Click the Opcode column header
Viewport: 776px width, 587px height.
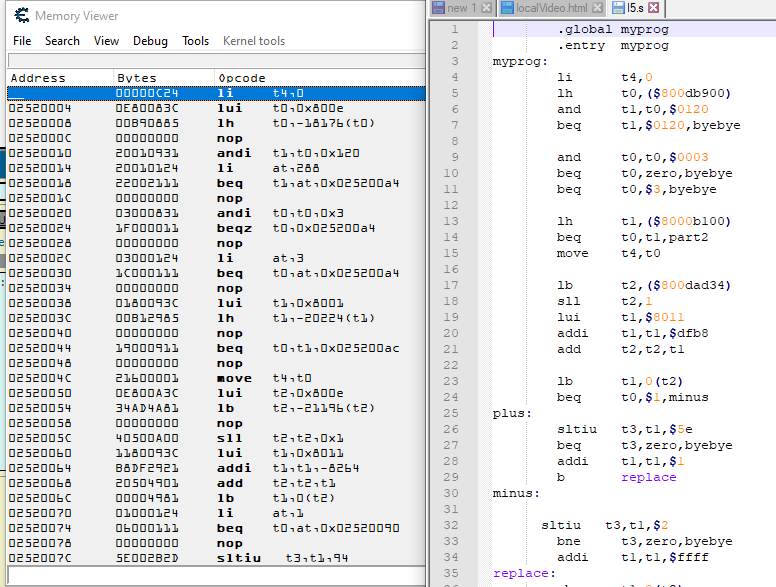click(x=320, y=78)
